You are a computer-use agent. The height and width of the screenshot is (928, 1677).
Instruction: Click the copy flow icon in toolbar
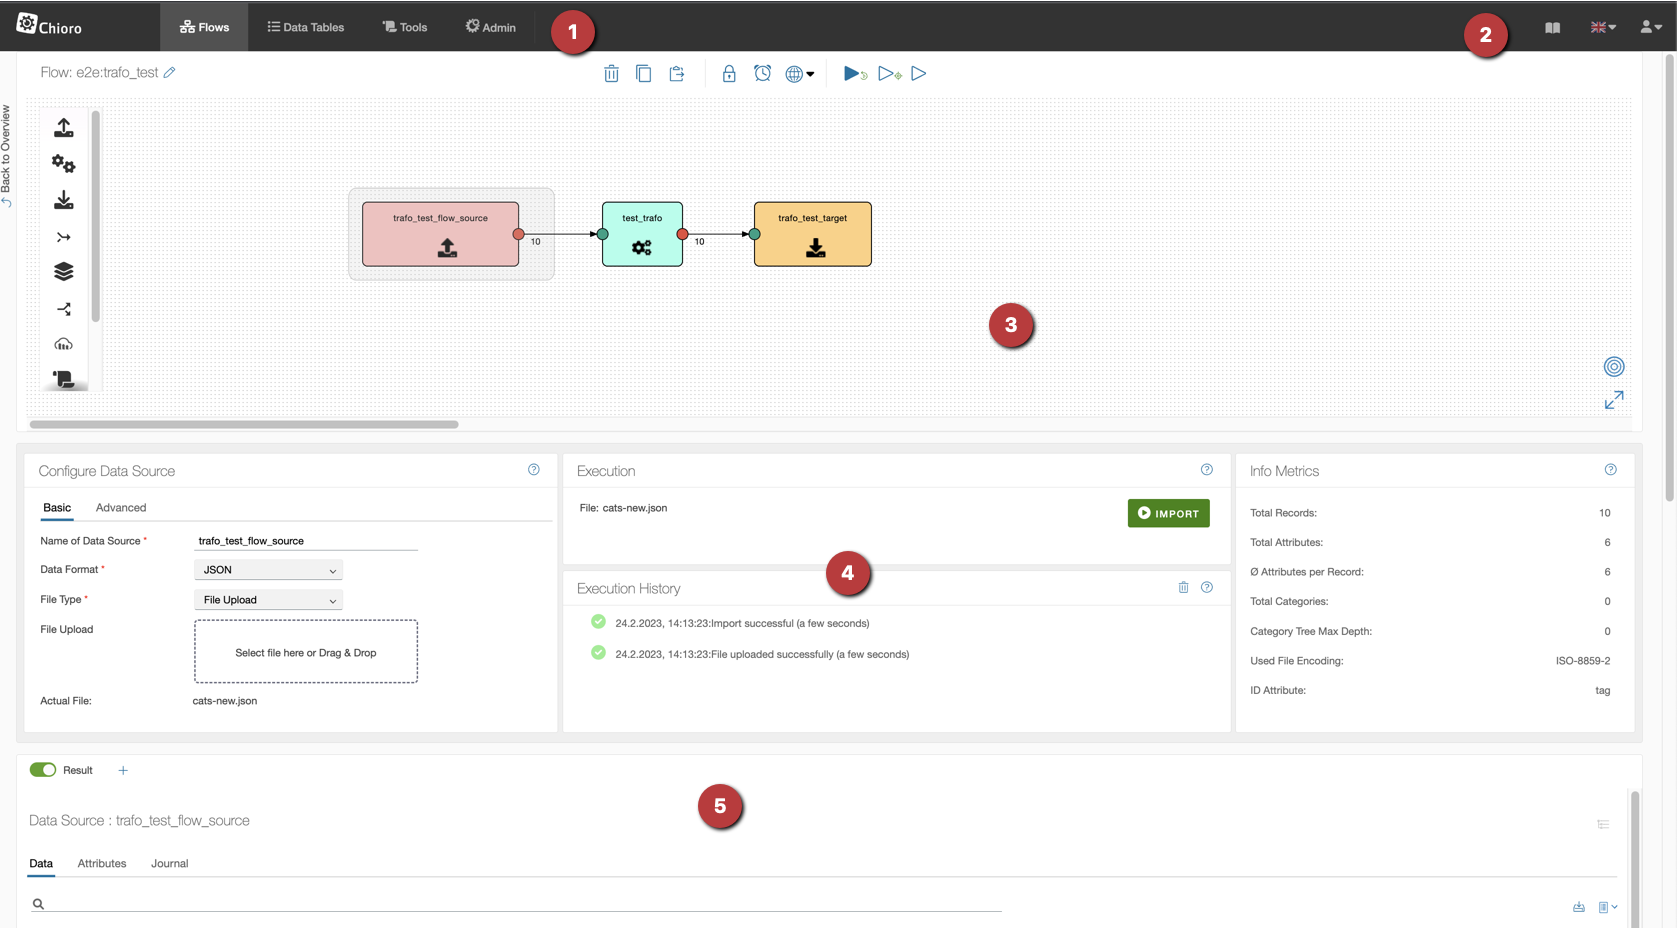pos(644,74)
